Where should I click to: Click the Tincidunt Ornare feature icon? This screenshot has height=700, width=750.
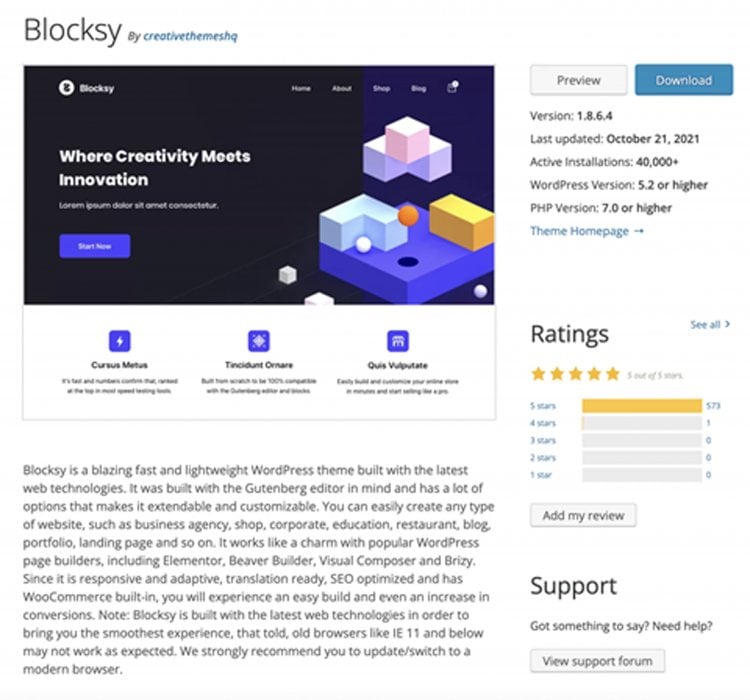point(259,341)
